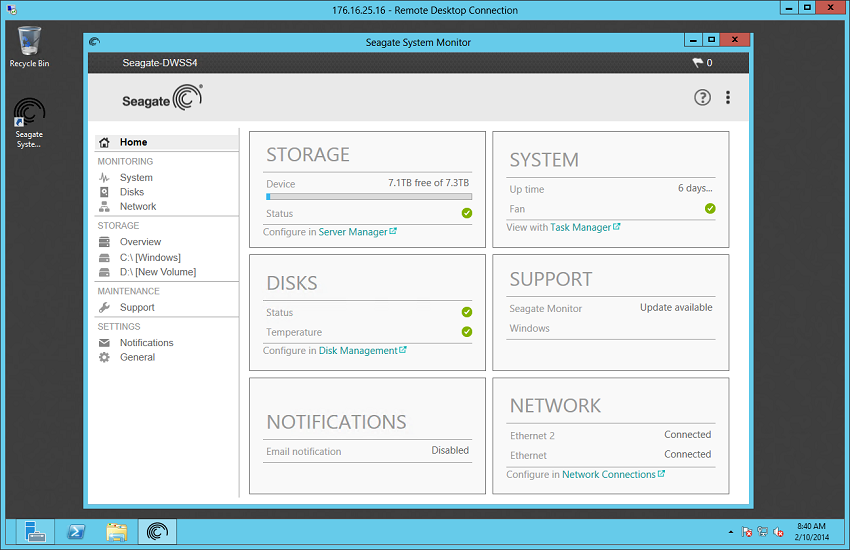Click the Overview storage icon in sidebar

[x=104, y=242]
